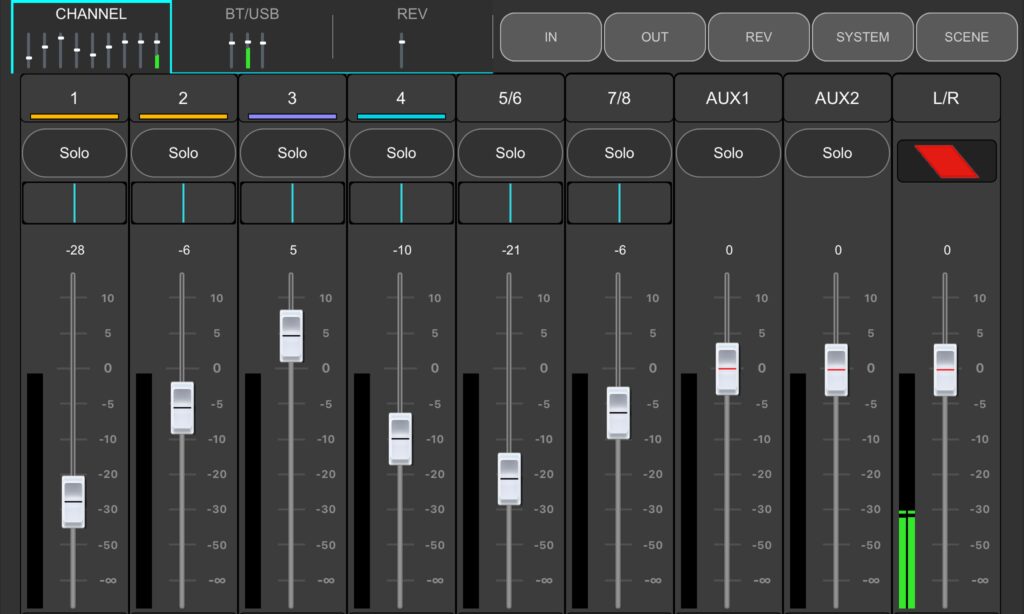Screen dimensions: 1024x614
Task: Click the red mute icon on L/R channel
Action: pos(945,160)
